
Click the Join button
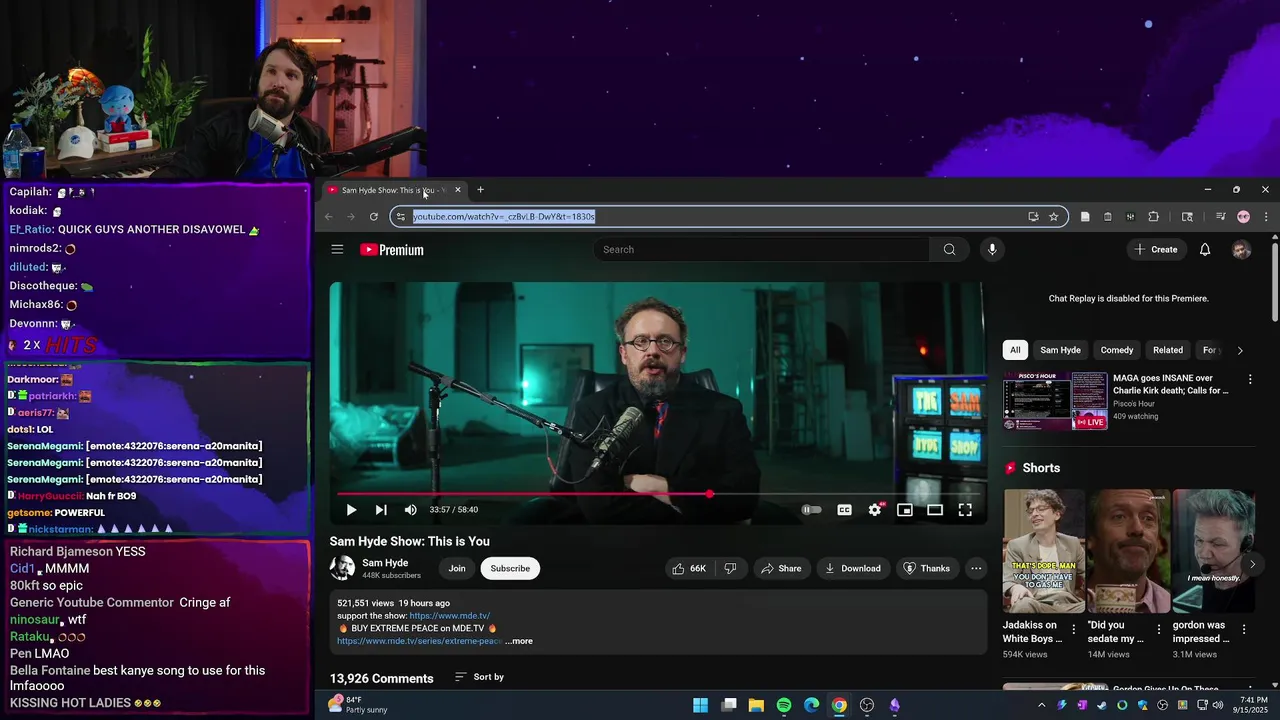[457, 569]
